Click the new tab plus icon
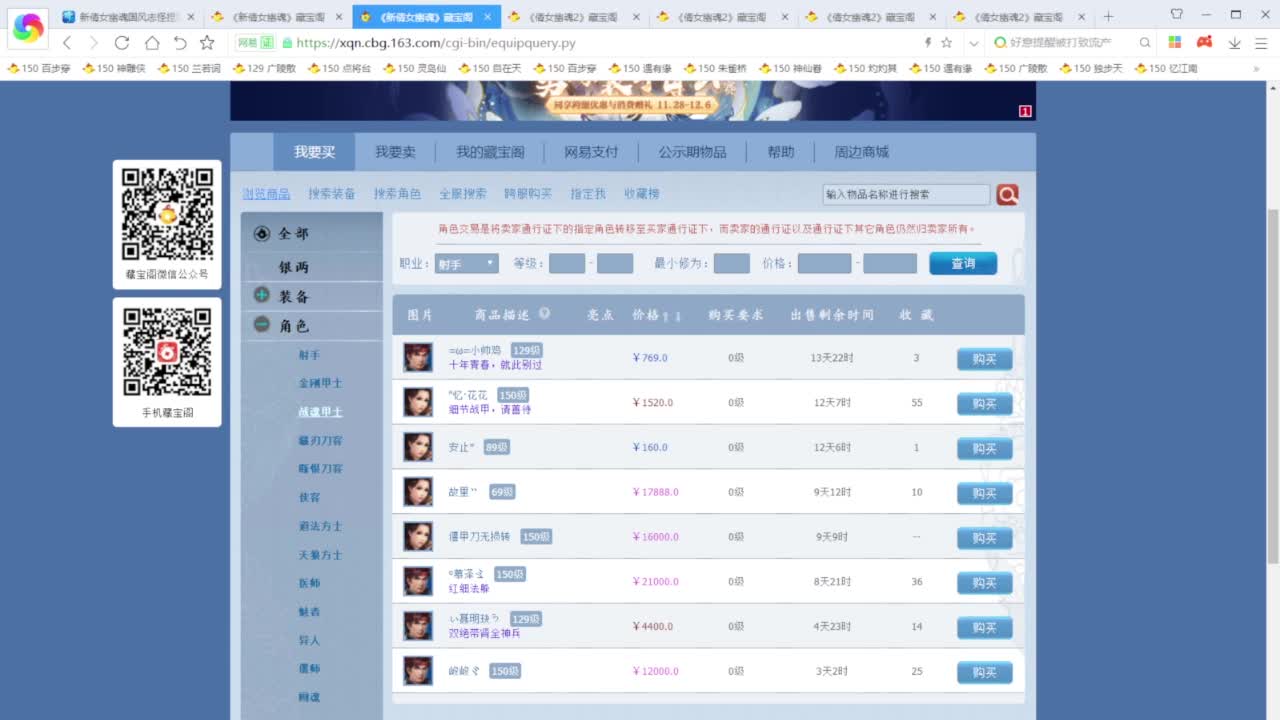The image size is (1280, 720). tap(1108, 17)
